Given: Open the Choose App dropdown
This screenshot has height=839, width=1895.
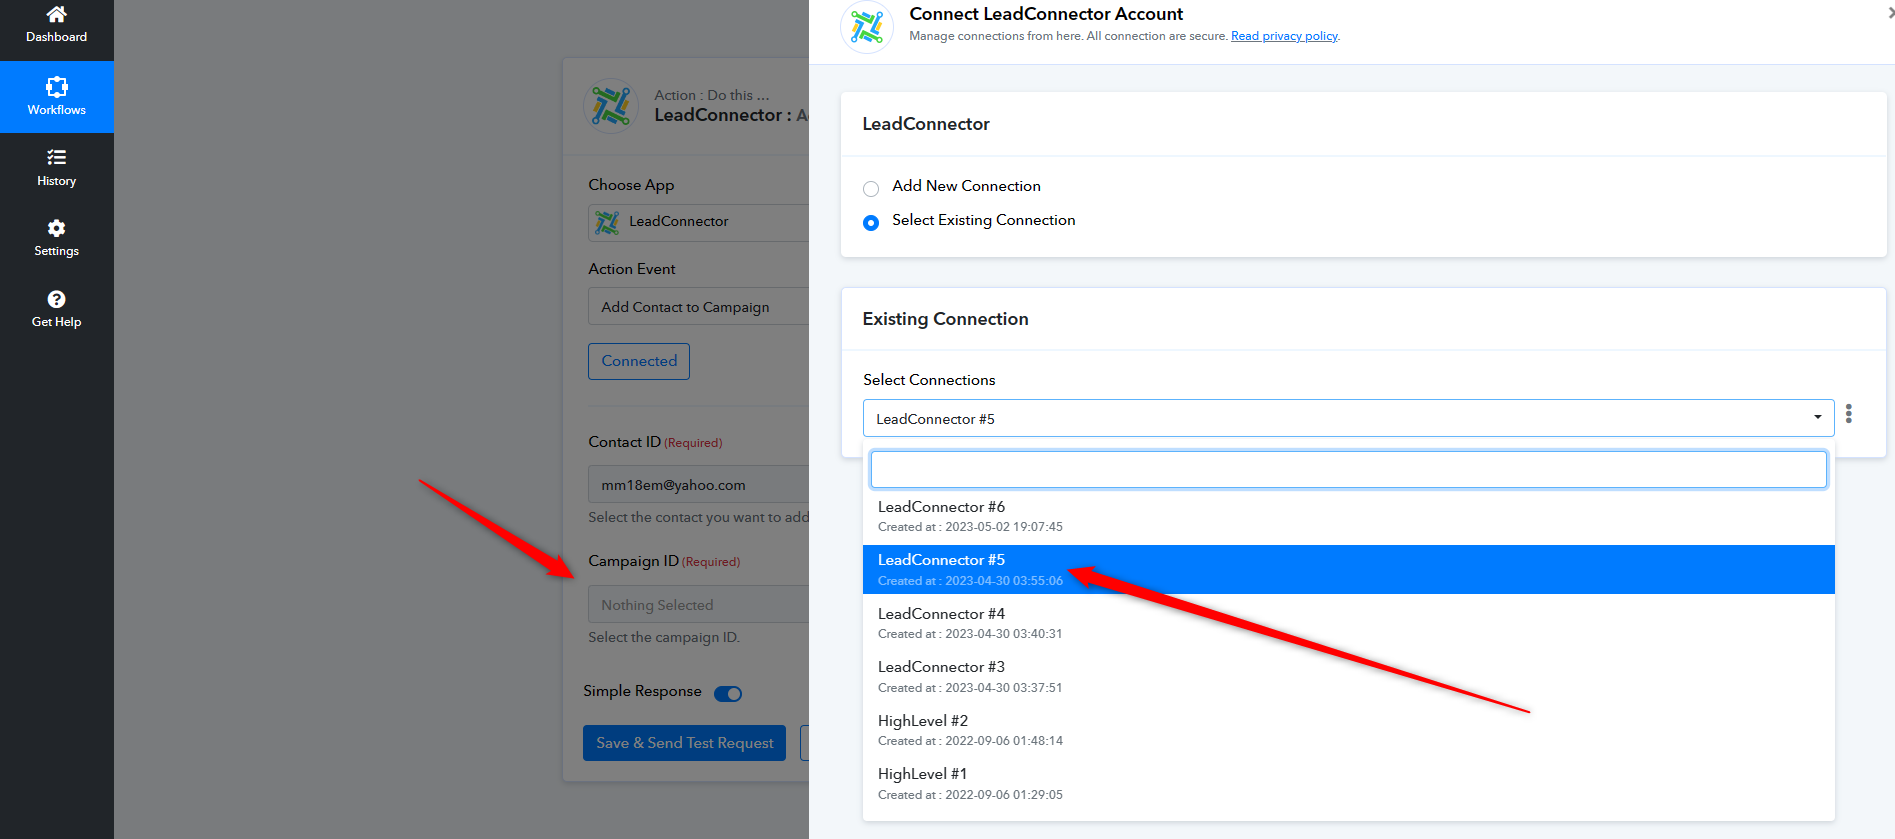Looking at the screenshot, I should [698, 222].
